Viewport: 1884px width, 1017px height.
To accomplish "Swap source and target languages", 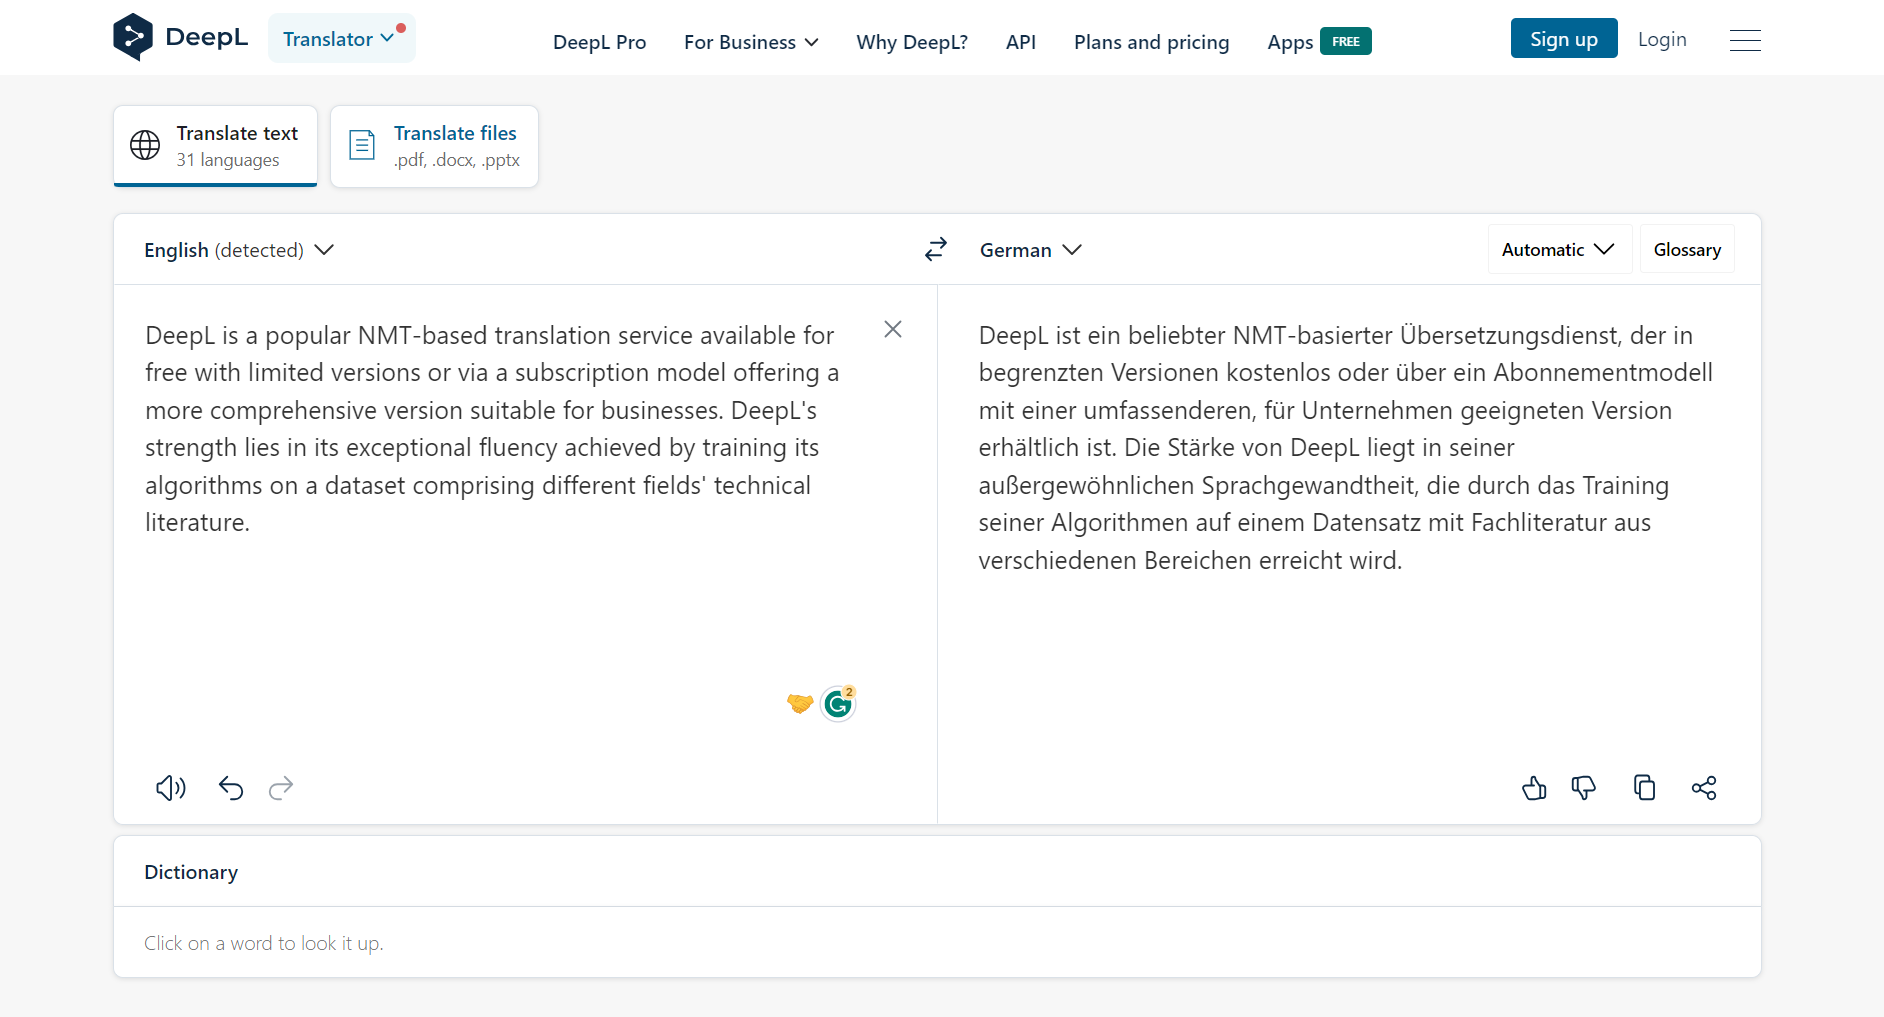I will click(x=936, y=249).
